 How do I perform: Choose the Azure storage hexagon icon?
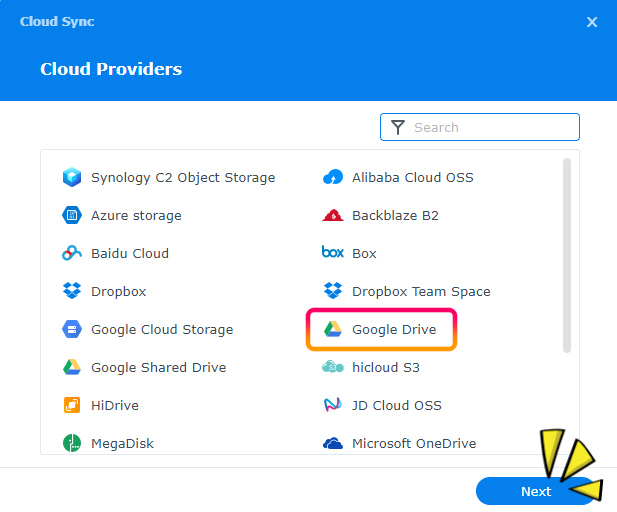(x=72, y=215)
